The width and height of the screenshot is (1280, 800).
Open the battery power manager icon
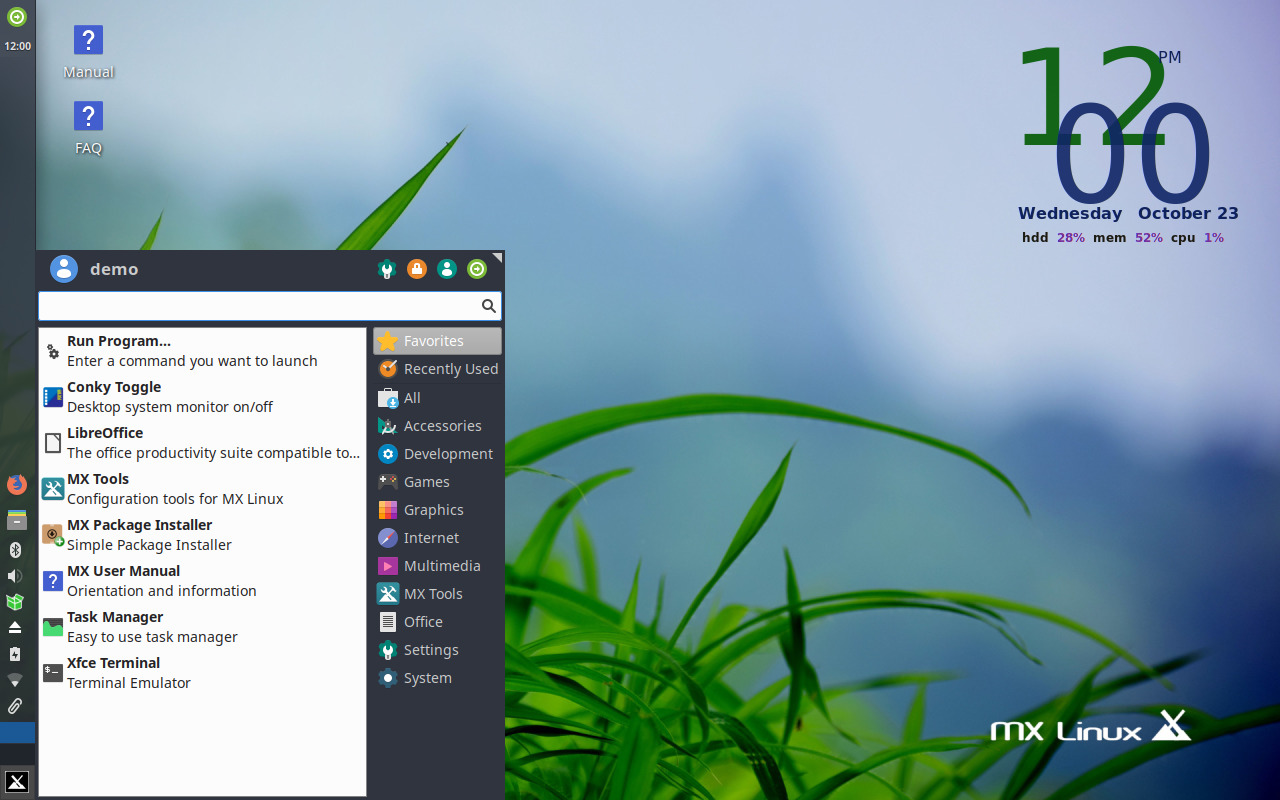point(15,654)
